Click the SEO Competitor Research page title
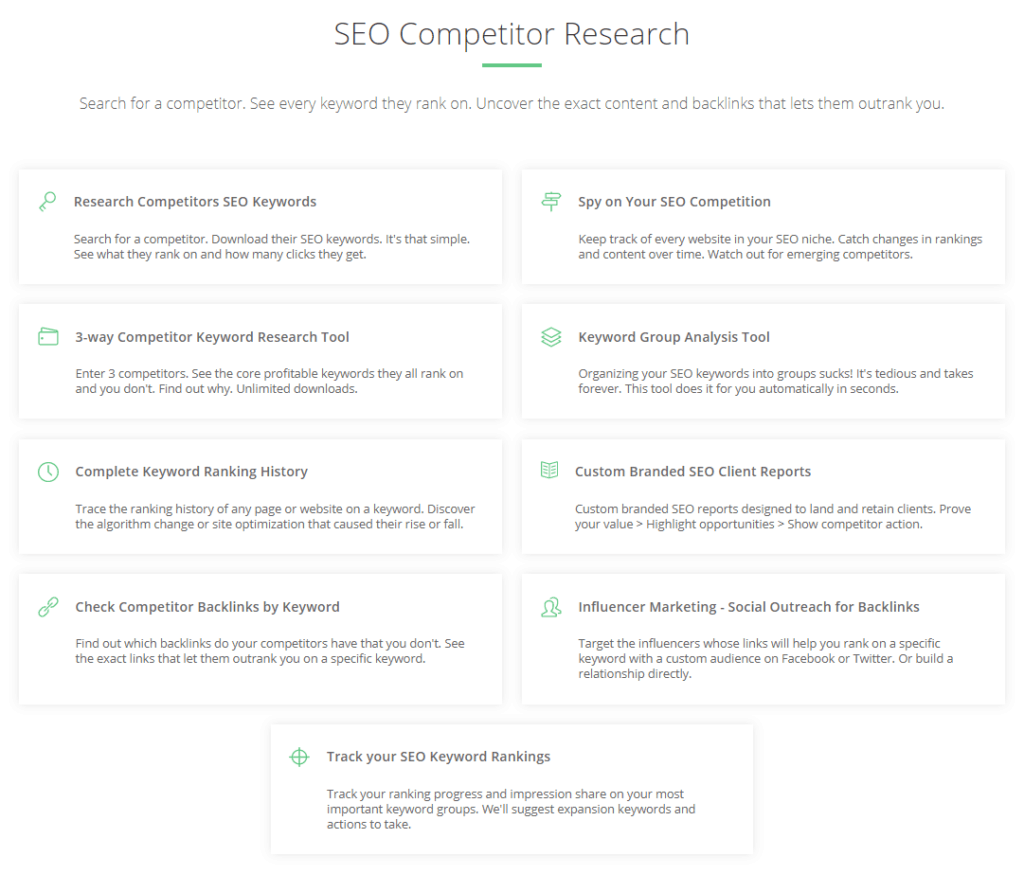 coord(512,34)
